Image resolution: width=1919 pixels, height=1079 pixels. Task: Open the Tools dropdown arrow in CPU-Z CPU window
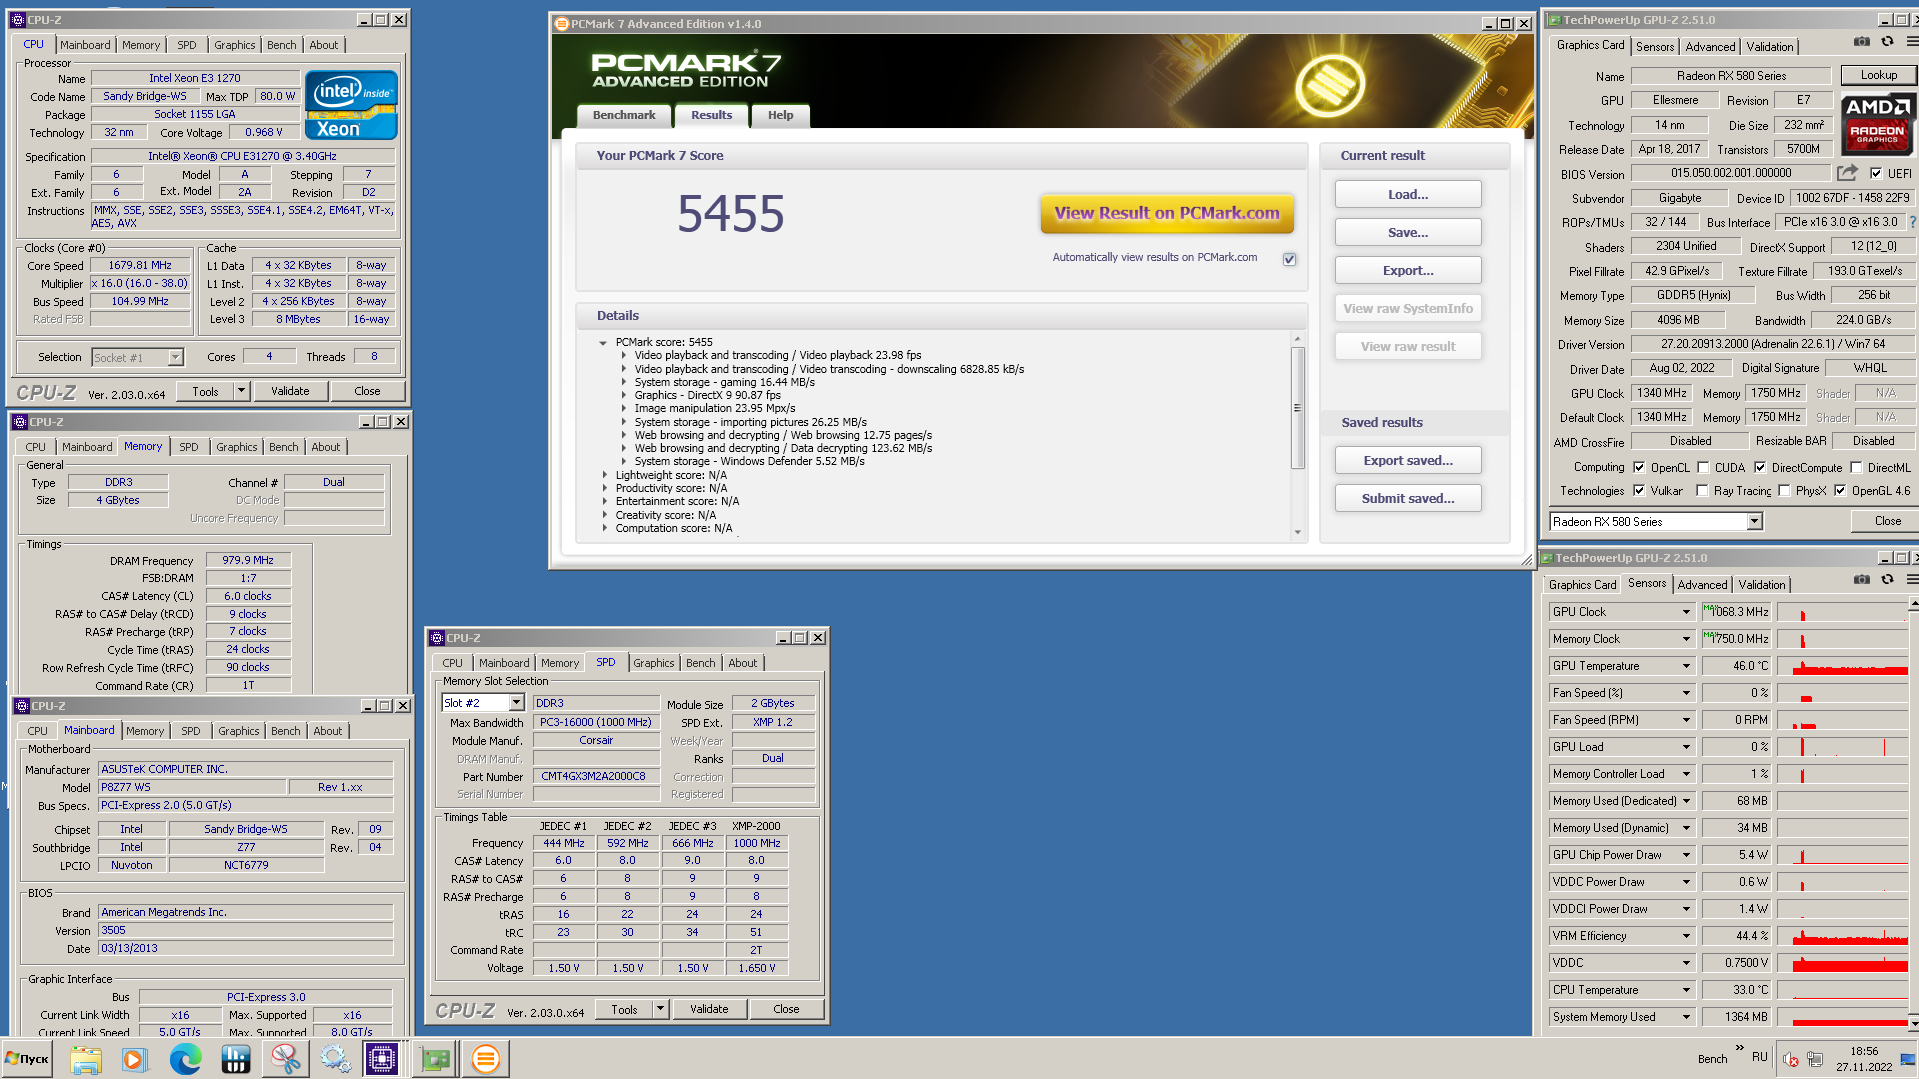[x=241, y=391]
